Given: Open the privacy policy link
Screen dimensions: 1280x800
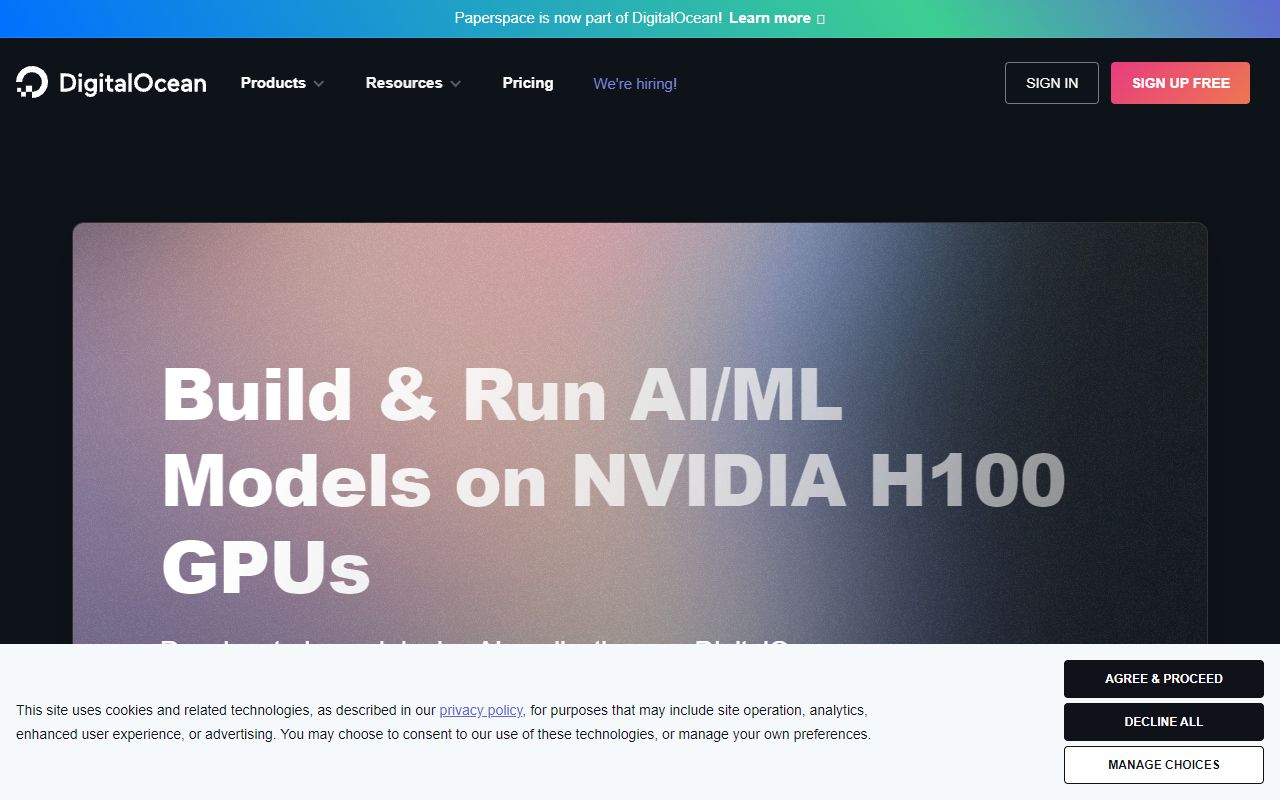Looking at the screenshot, I should (x=481, y=710).
